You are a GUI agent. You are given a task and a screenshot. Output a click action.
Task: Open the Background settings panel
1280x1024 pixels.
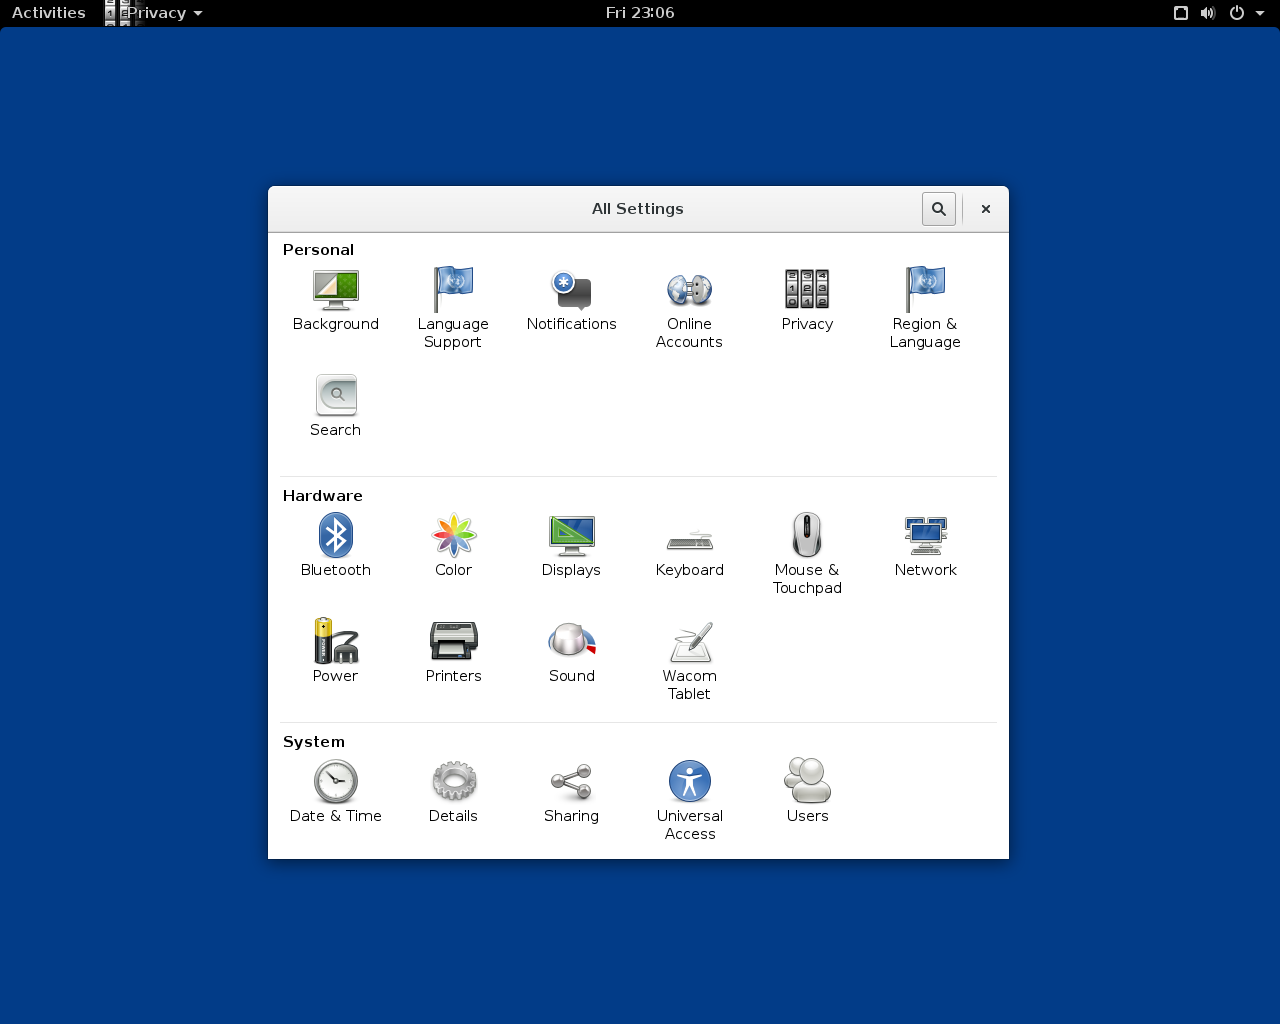[x=335, y=300]
